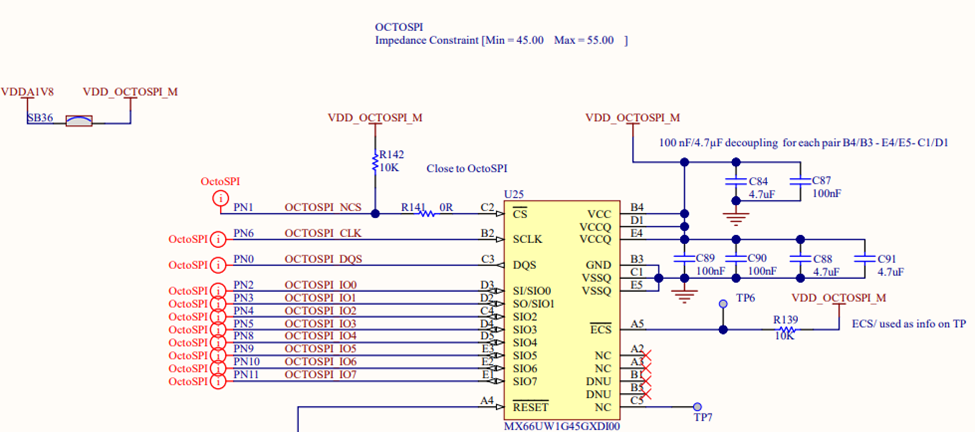Click the C89 100nF capacitor symbol
Image resolution: width=975 pixels, height=432 pixels.
pyautogui.click(x=685, y=259)
